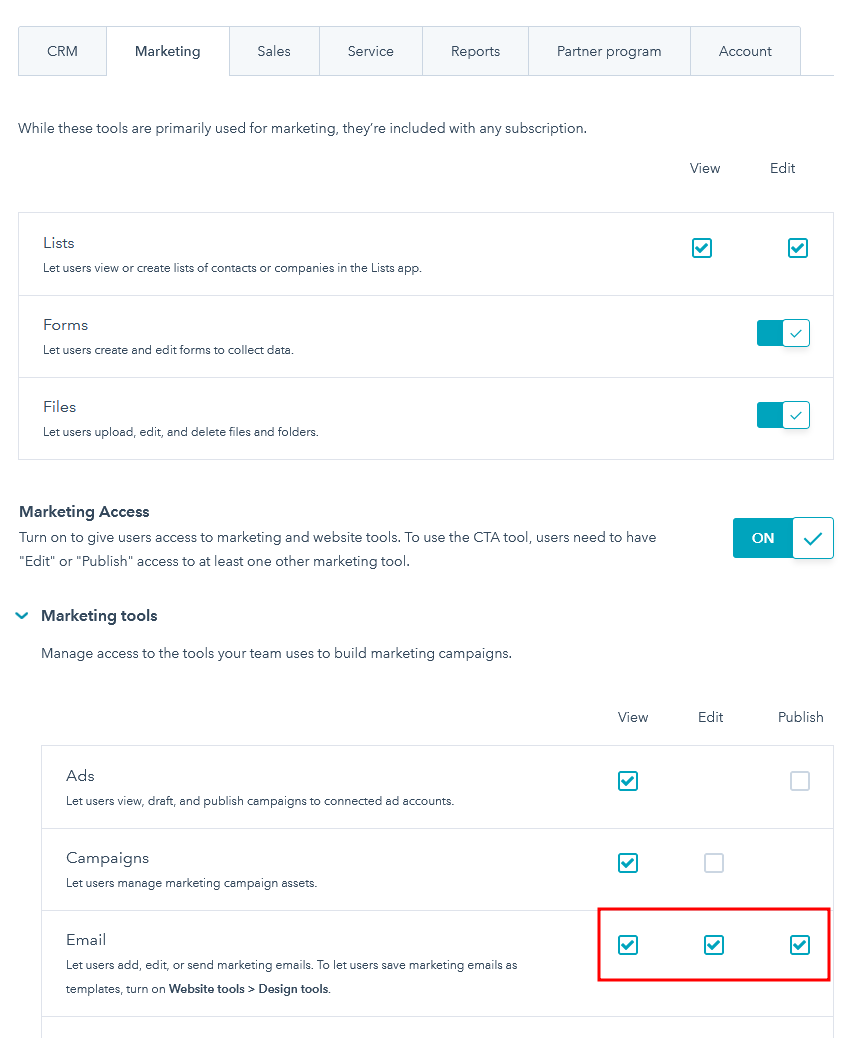Uncheck View permission for Email
This screenshot has height=1038, width=866.
tap(628, 944)
